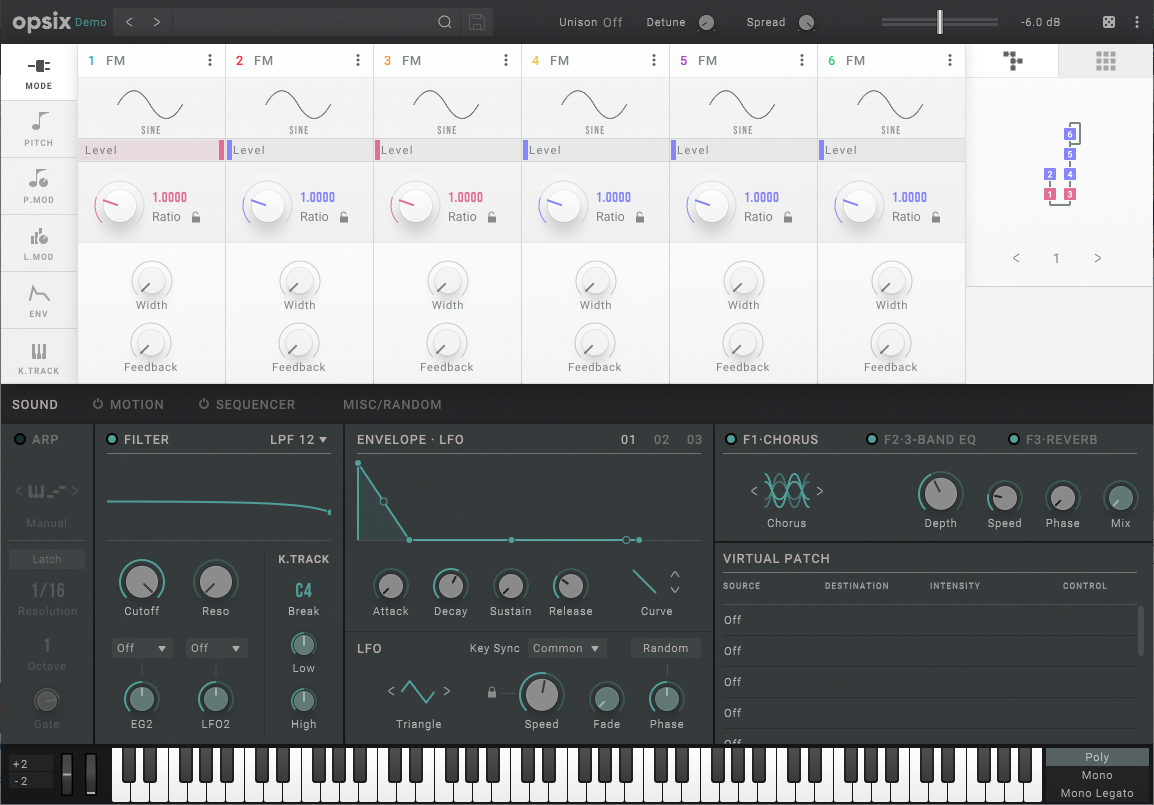Select the PITCH panel in the left sidebar
Viewport: 1154px width, 805px height.
coord(38,128)
